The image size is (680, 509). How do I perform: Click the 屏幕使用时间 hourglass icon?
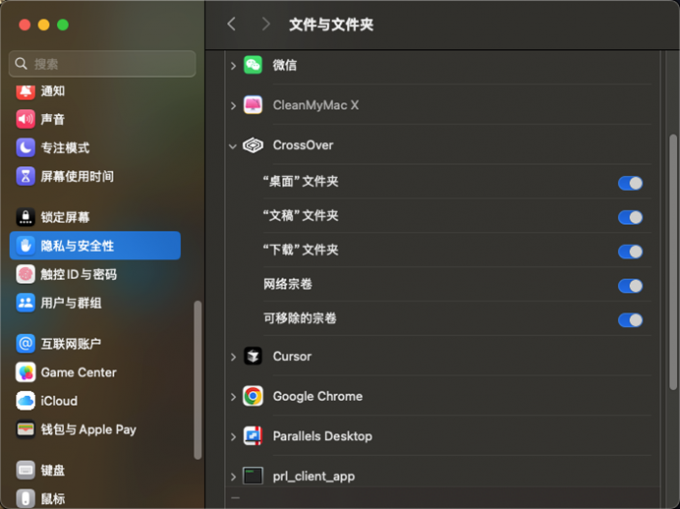pyautogui.click(x=26, y=176)
